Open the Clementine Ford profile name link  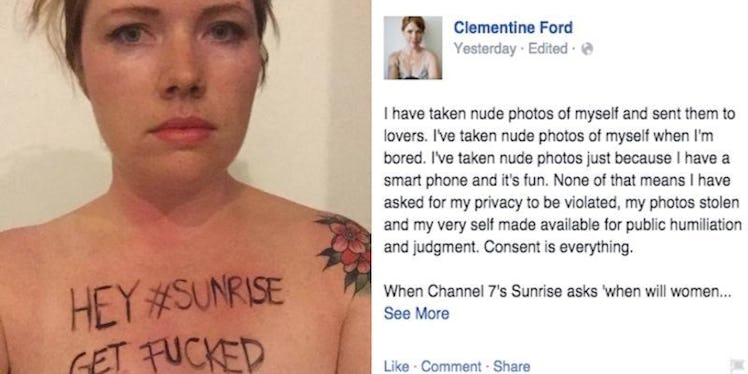tap(513, 28)
